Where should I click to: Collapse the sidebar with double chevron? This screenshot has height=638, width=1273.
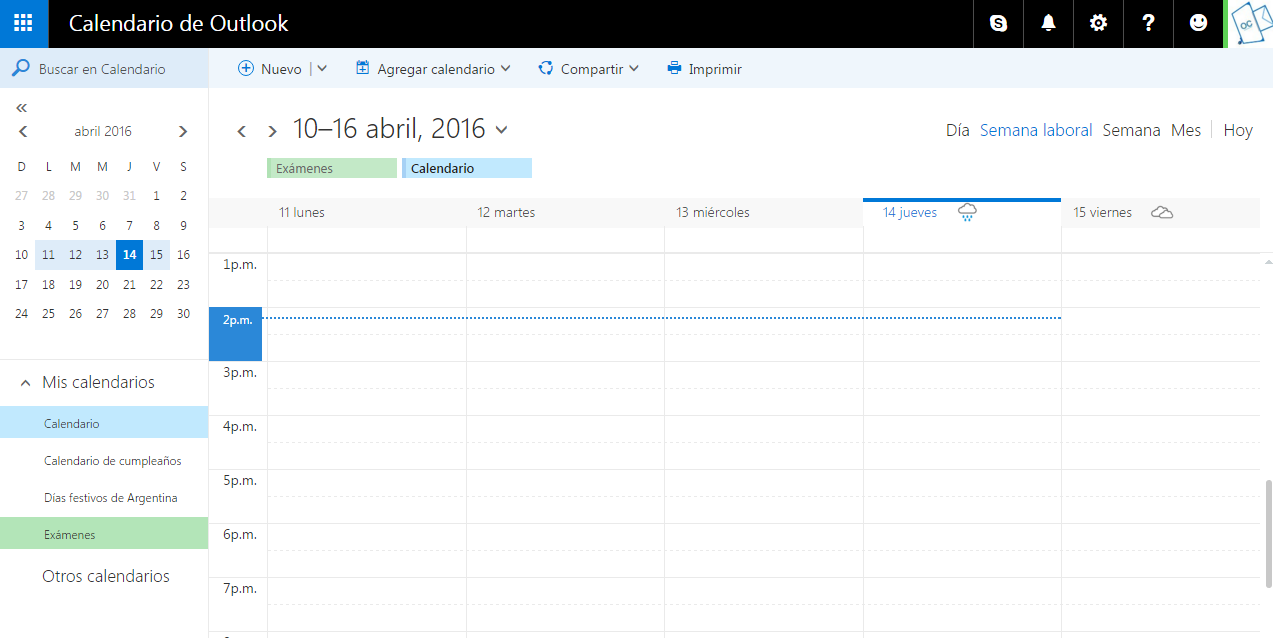pyautogui.click(x=22, y=107)
